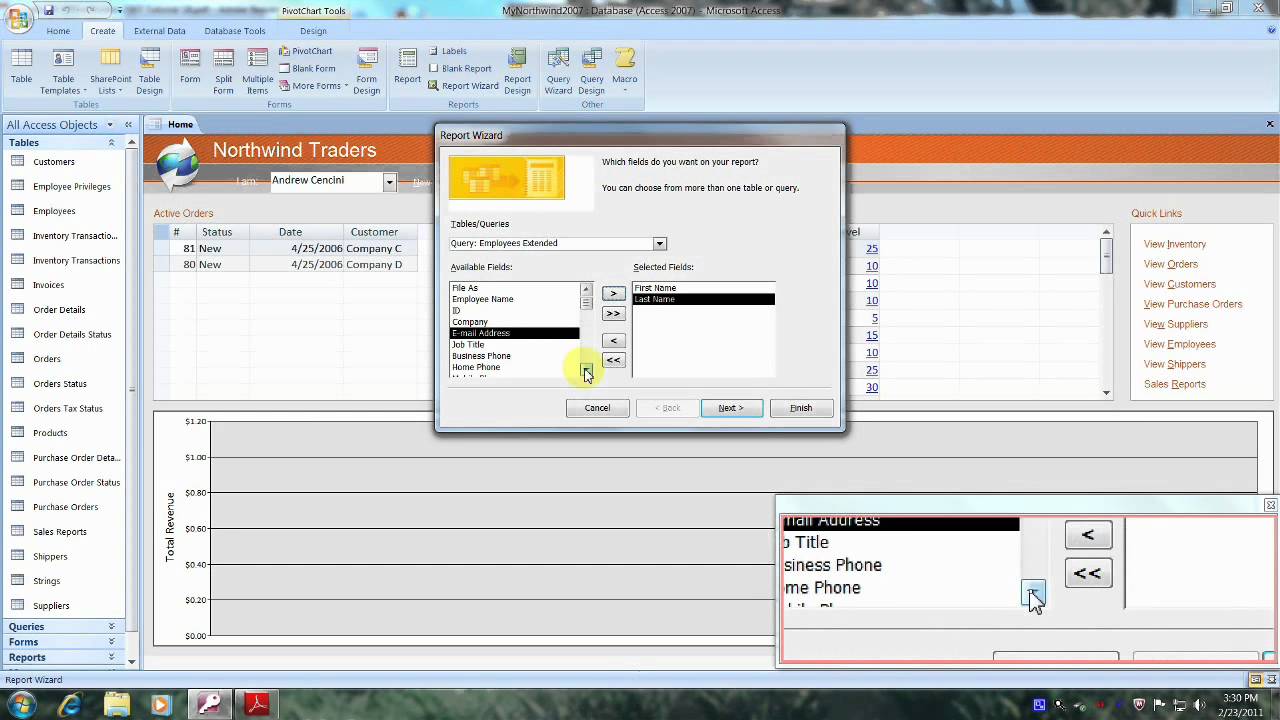Image resolution: width=1280 pixels, height=720 pixels.
Task: Open the Sales Reports quick link
Action: (1175, 384)
